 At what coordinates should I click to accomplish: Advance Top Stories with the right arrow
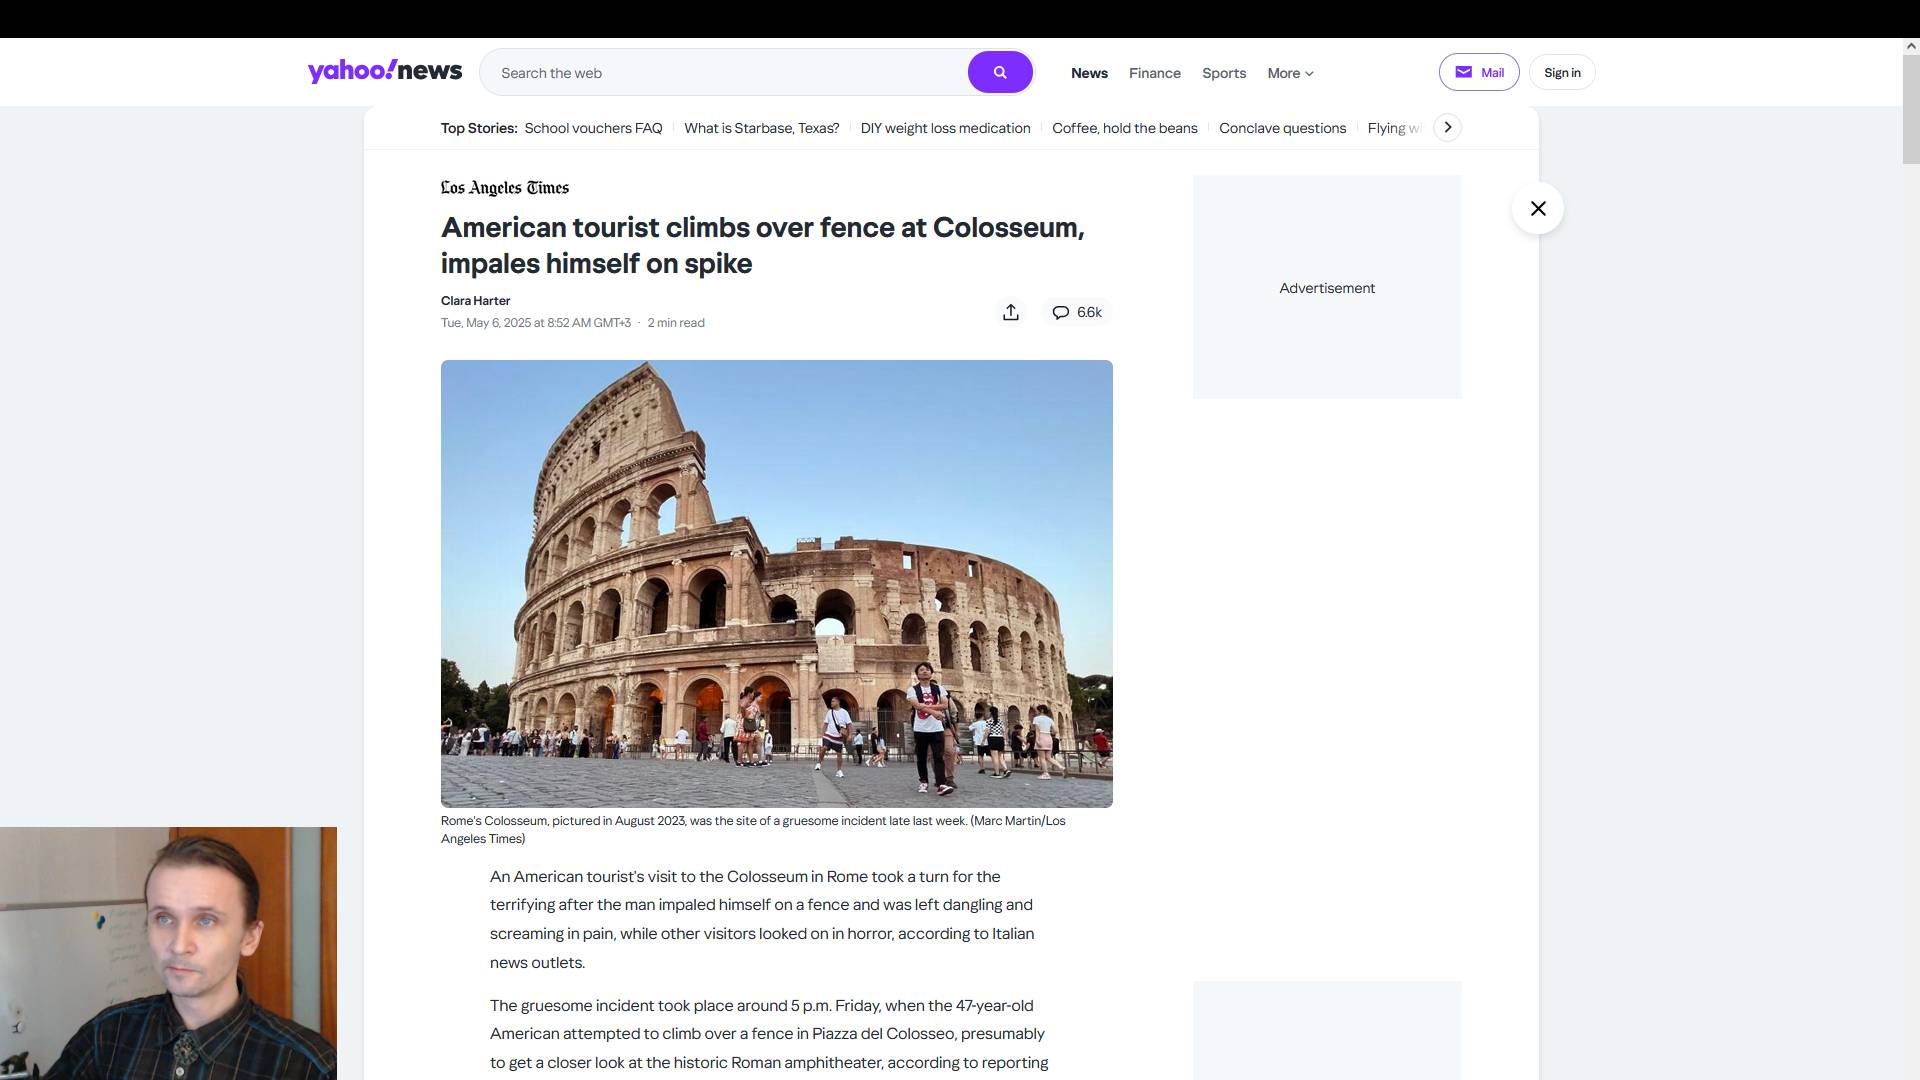1447,127
